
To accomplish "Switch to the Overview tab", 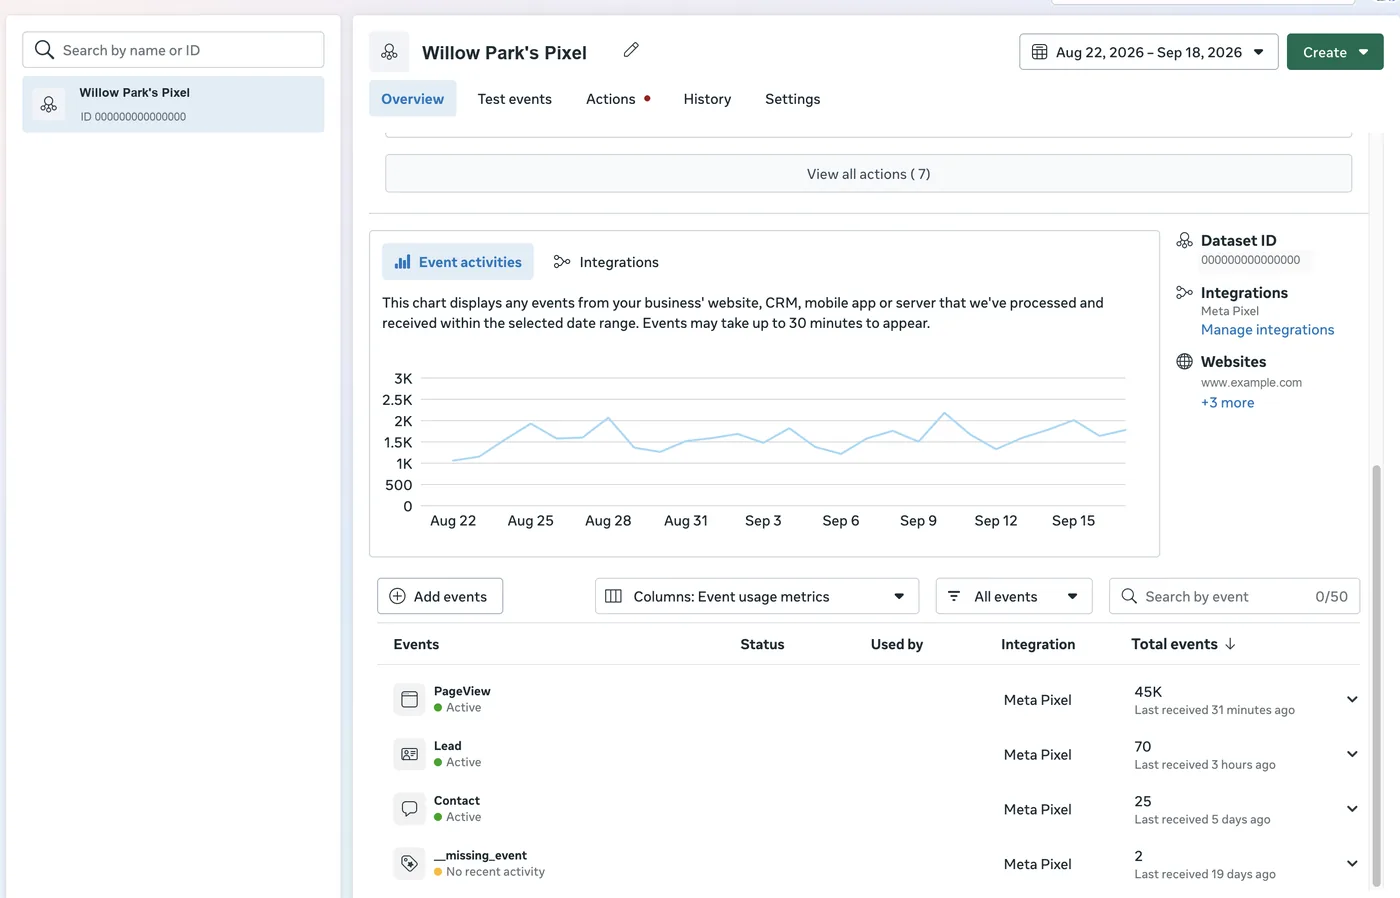I will pyautogui.click(x=413, y=99).
